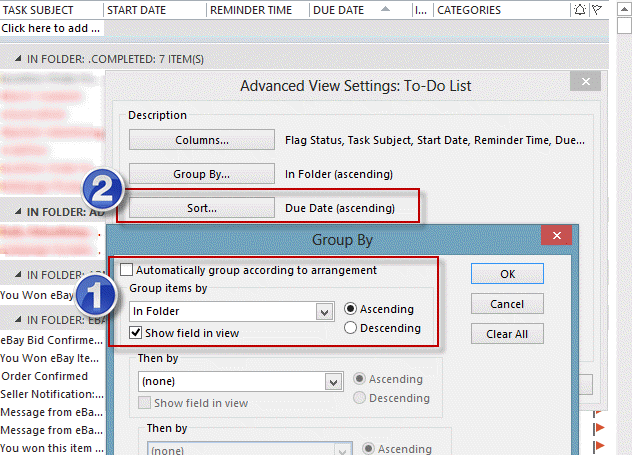Close the Group By dialog
This screenshot has height=455, width=632.
(x=557, y=235)
